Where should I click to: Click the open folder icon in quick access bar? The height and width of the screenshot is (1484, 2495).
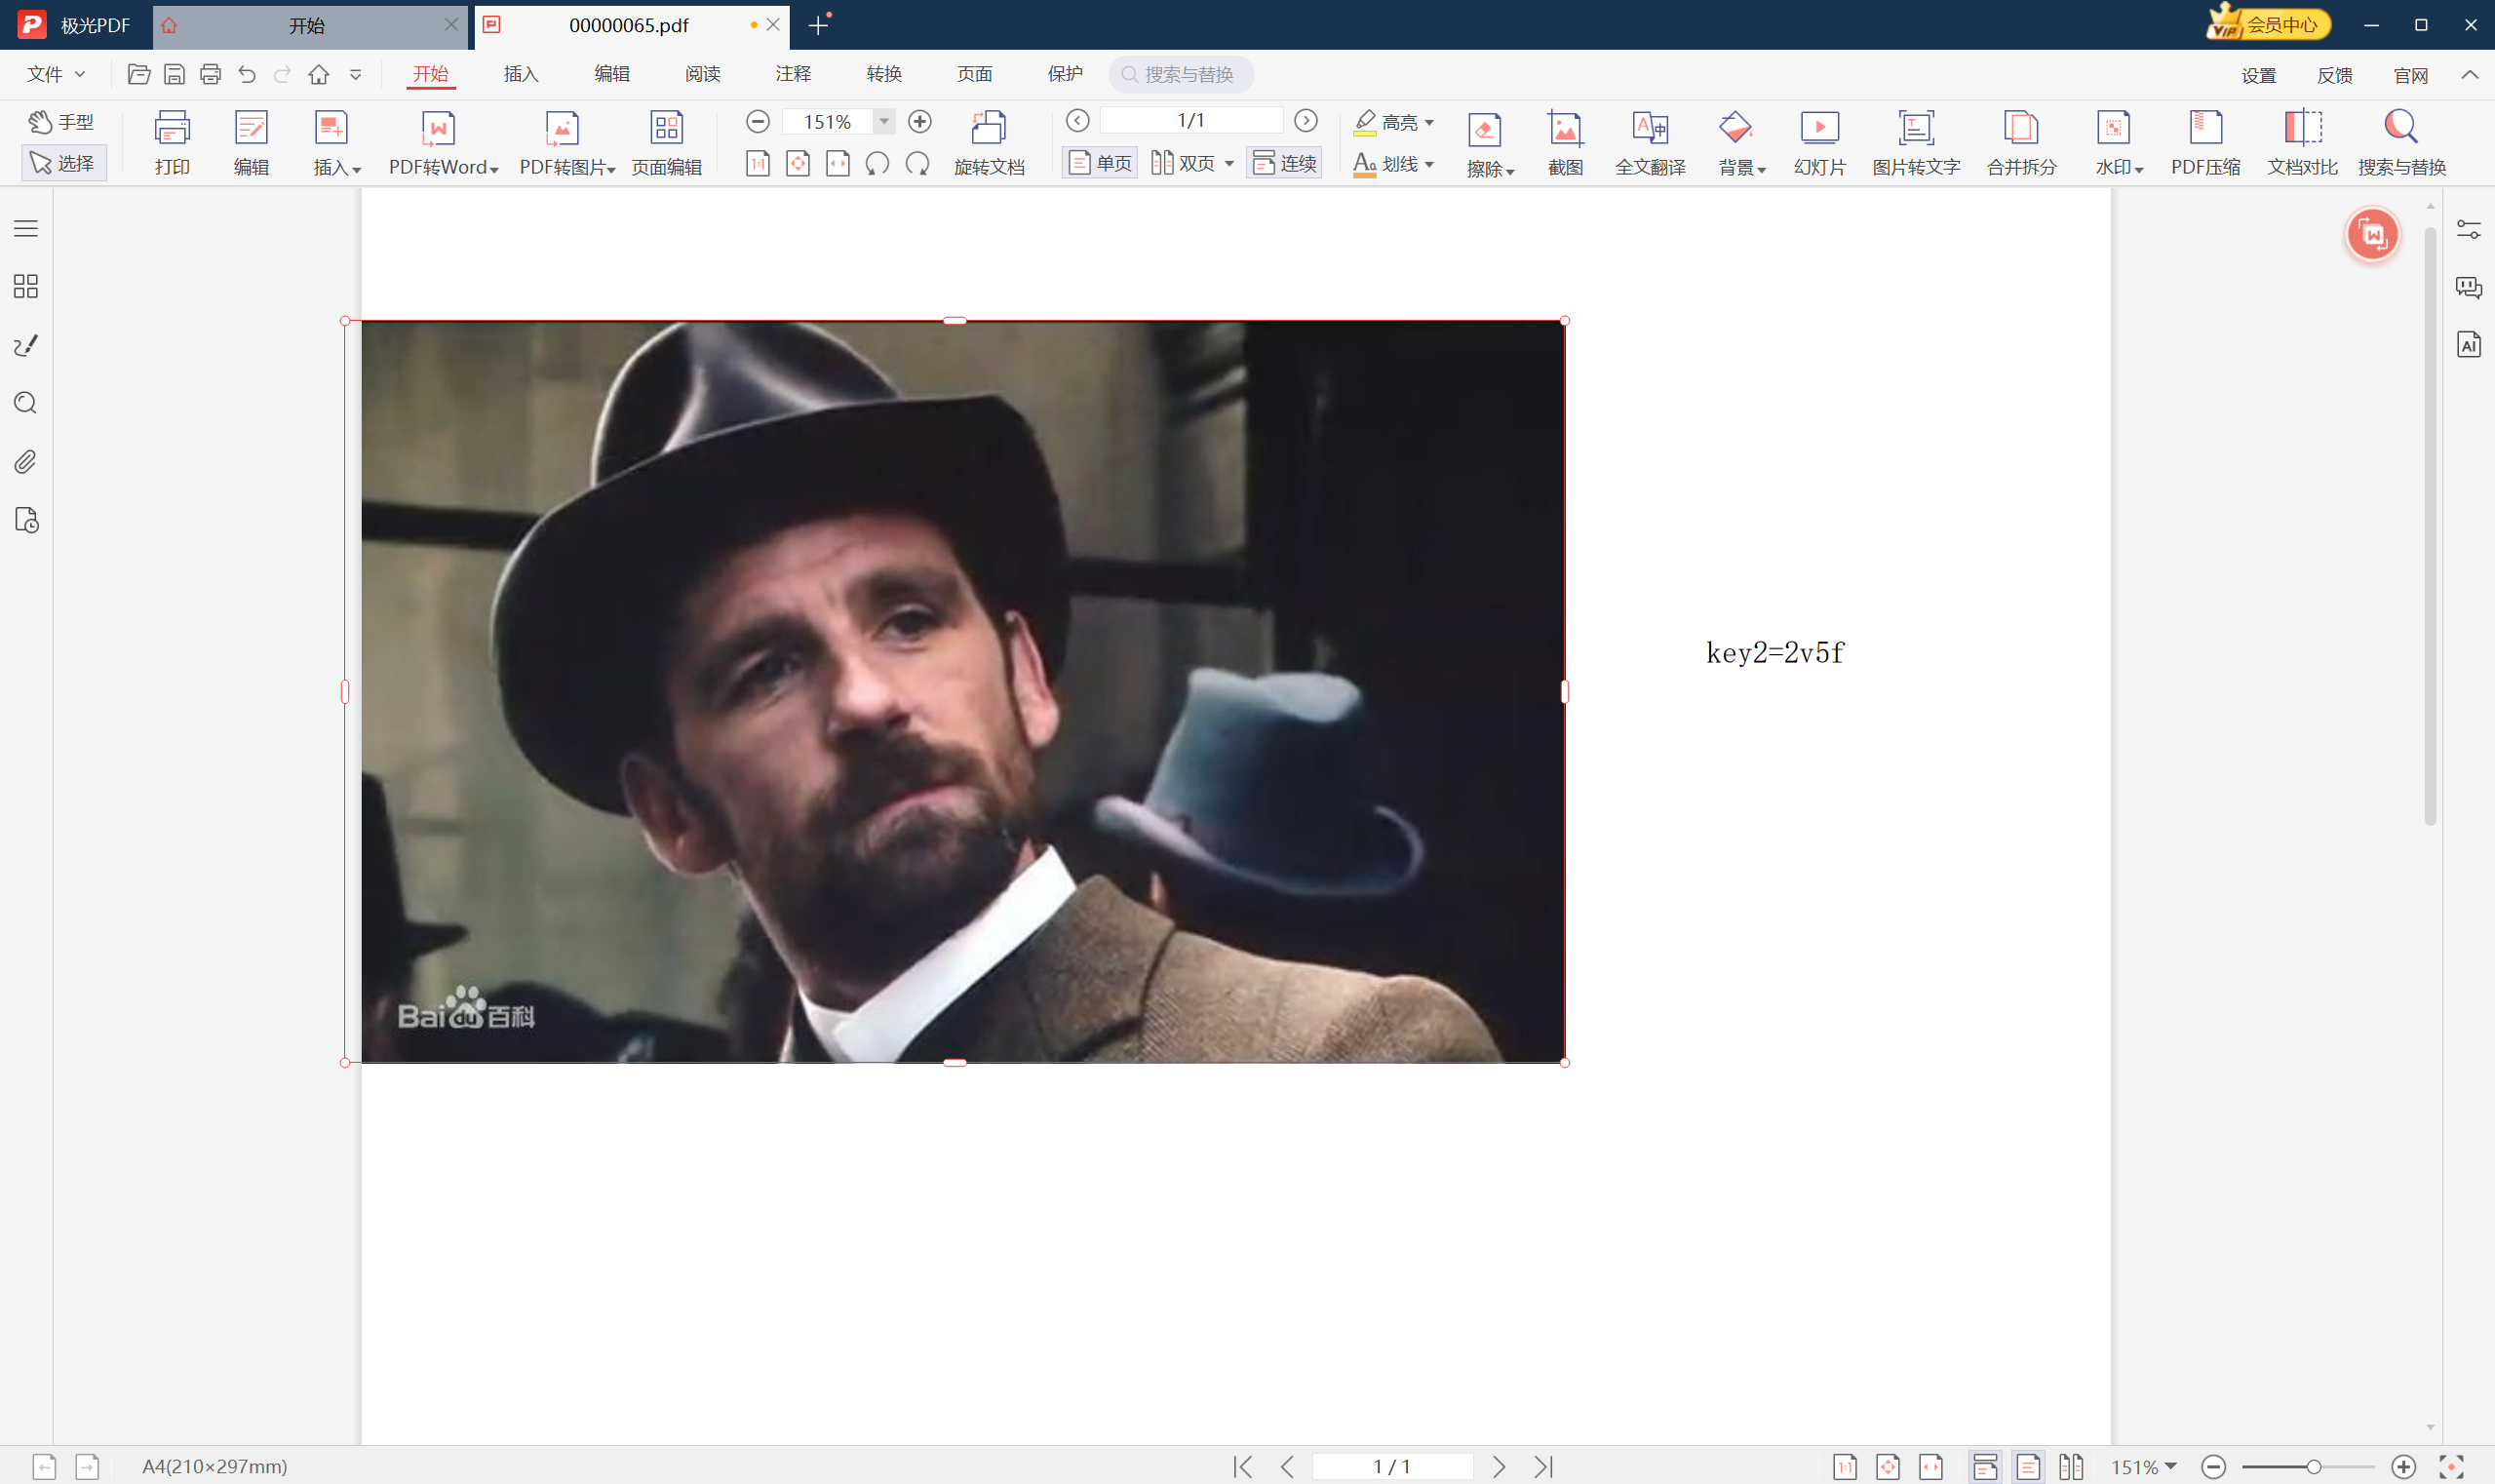[x=139, y=74]
